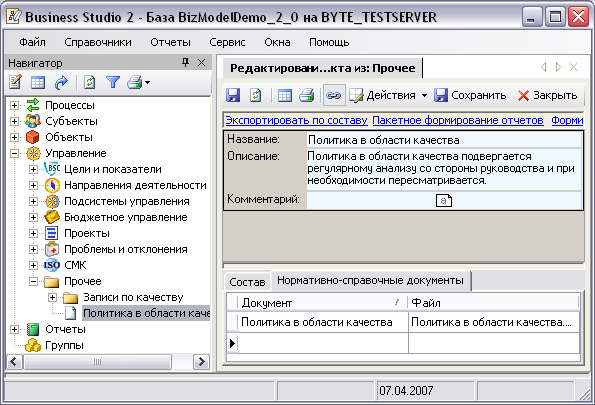Click the BSC icon for Цели и показатели
The width and height of the screenshot is (595, 405).
[52, 169]
